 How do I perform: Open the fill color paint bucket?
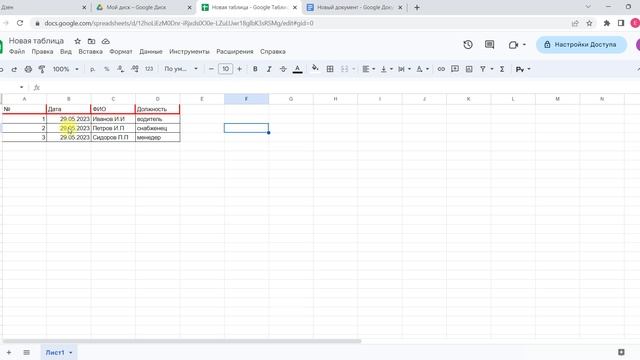tap(315, 68)
